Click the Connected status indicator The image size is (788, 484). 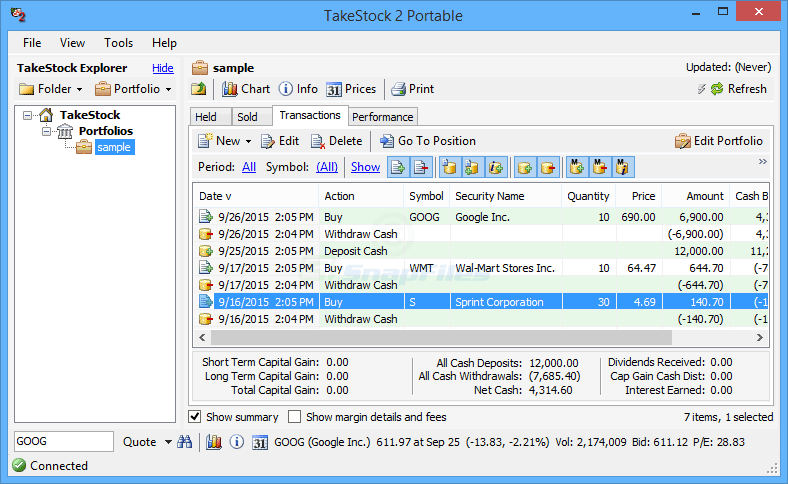tap(50, 466)
